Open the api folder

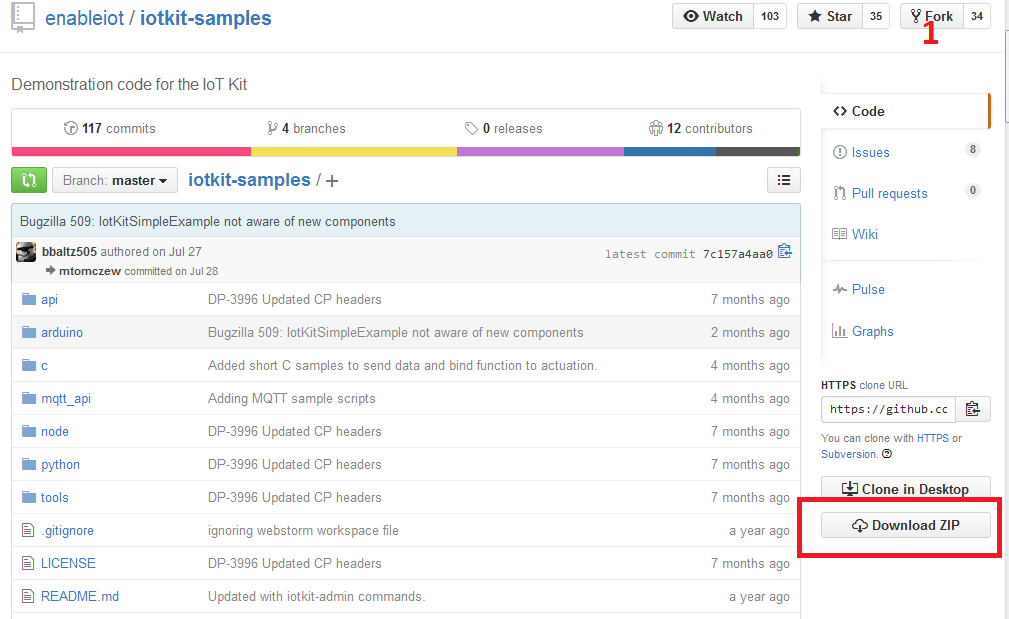click(50, 299)
